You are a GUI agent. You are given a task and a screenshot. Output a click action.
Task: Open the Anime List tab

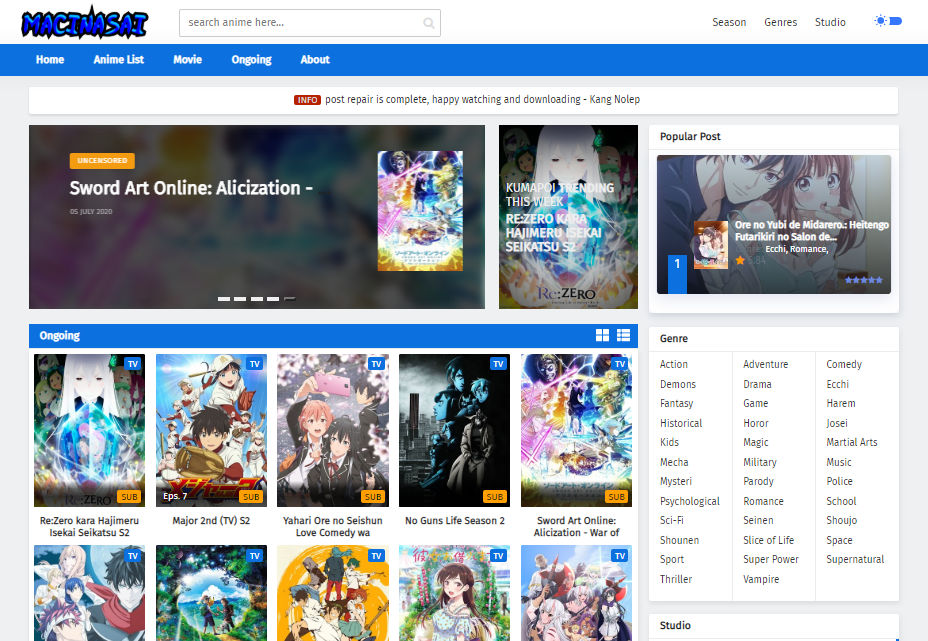tap(118, 59)
